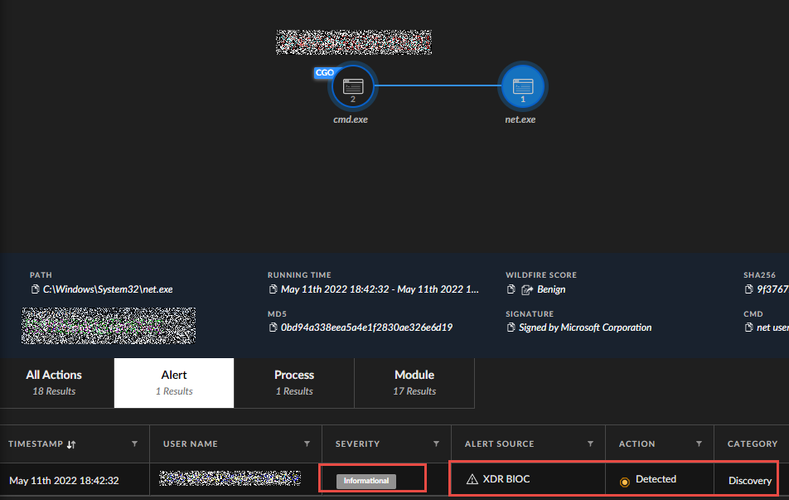
Task: Open the WildFire report link icon
Action: click(x=526, y=290)
